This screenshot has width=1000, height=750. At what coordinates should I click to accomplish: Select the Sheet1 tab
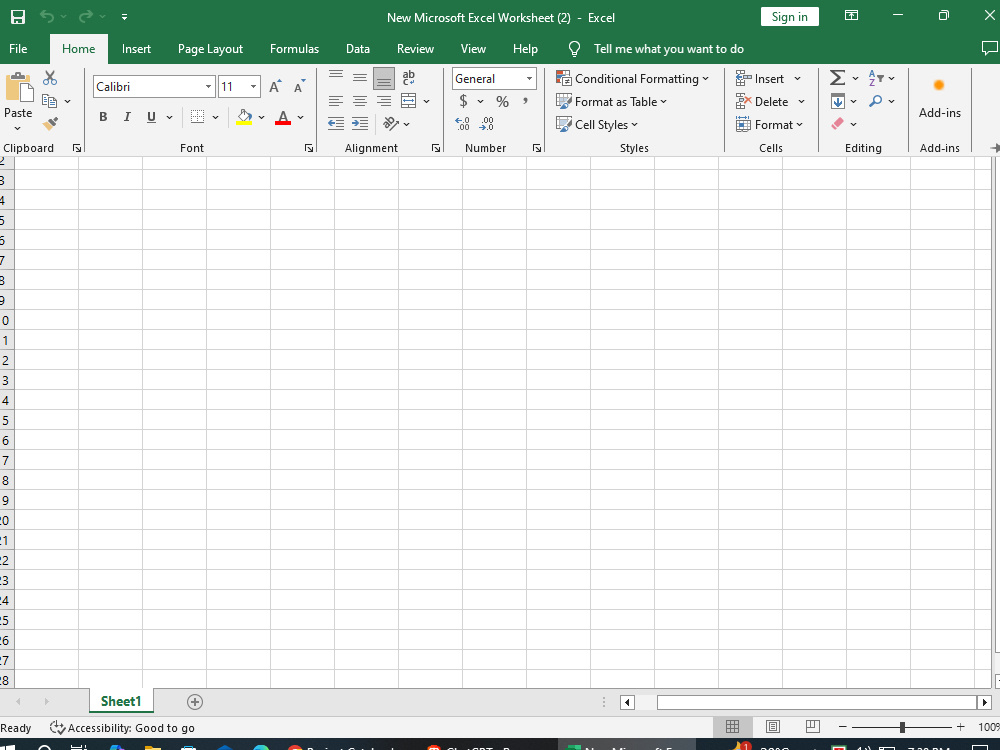pos(121,702)
